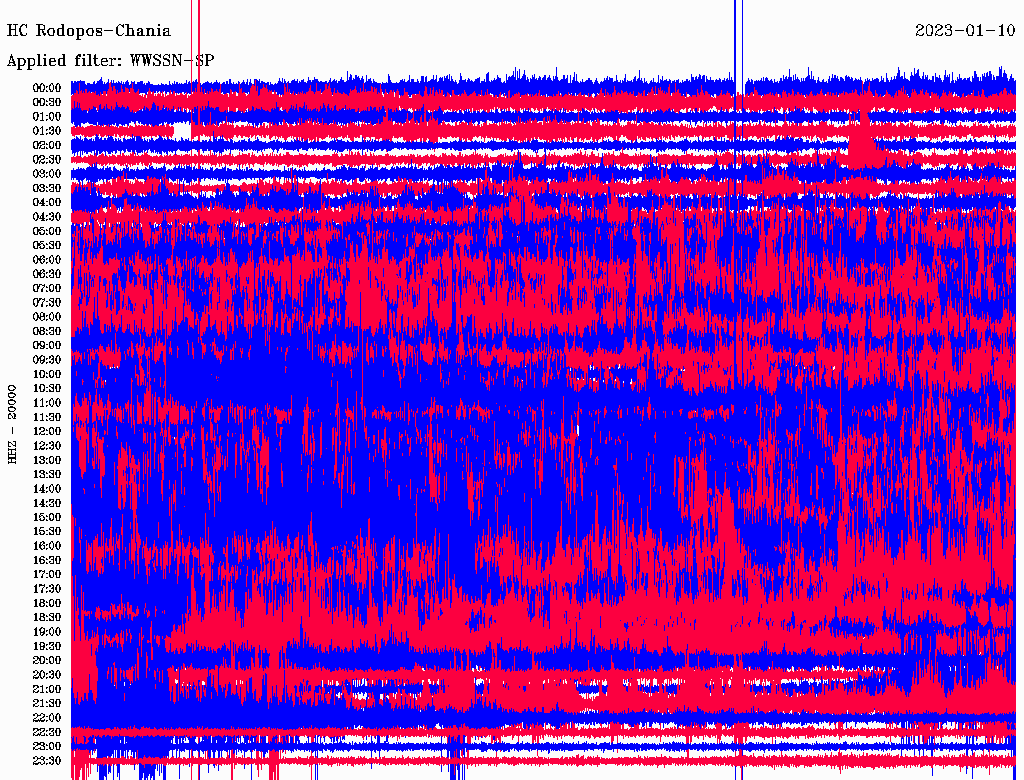Click the Applied filter WWSSN-SP text

(110, 61)
